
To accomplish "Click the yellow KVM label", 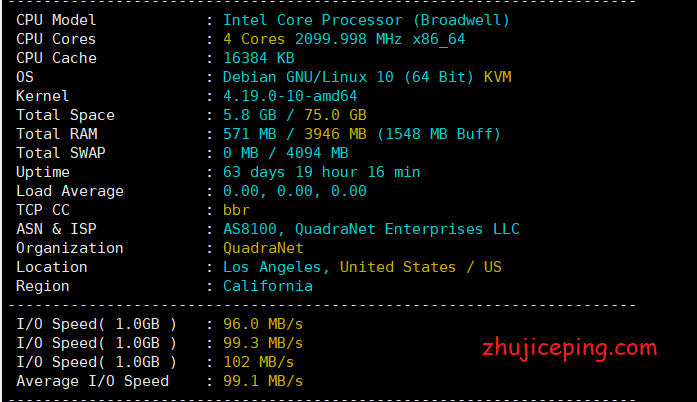I will point(497,77).
